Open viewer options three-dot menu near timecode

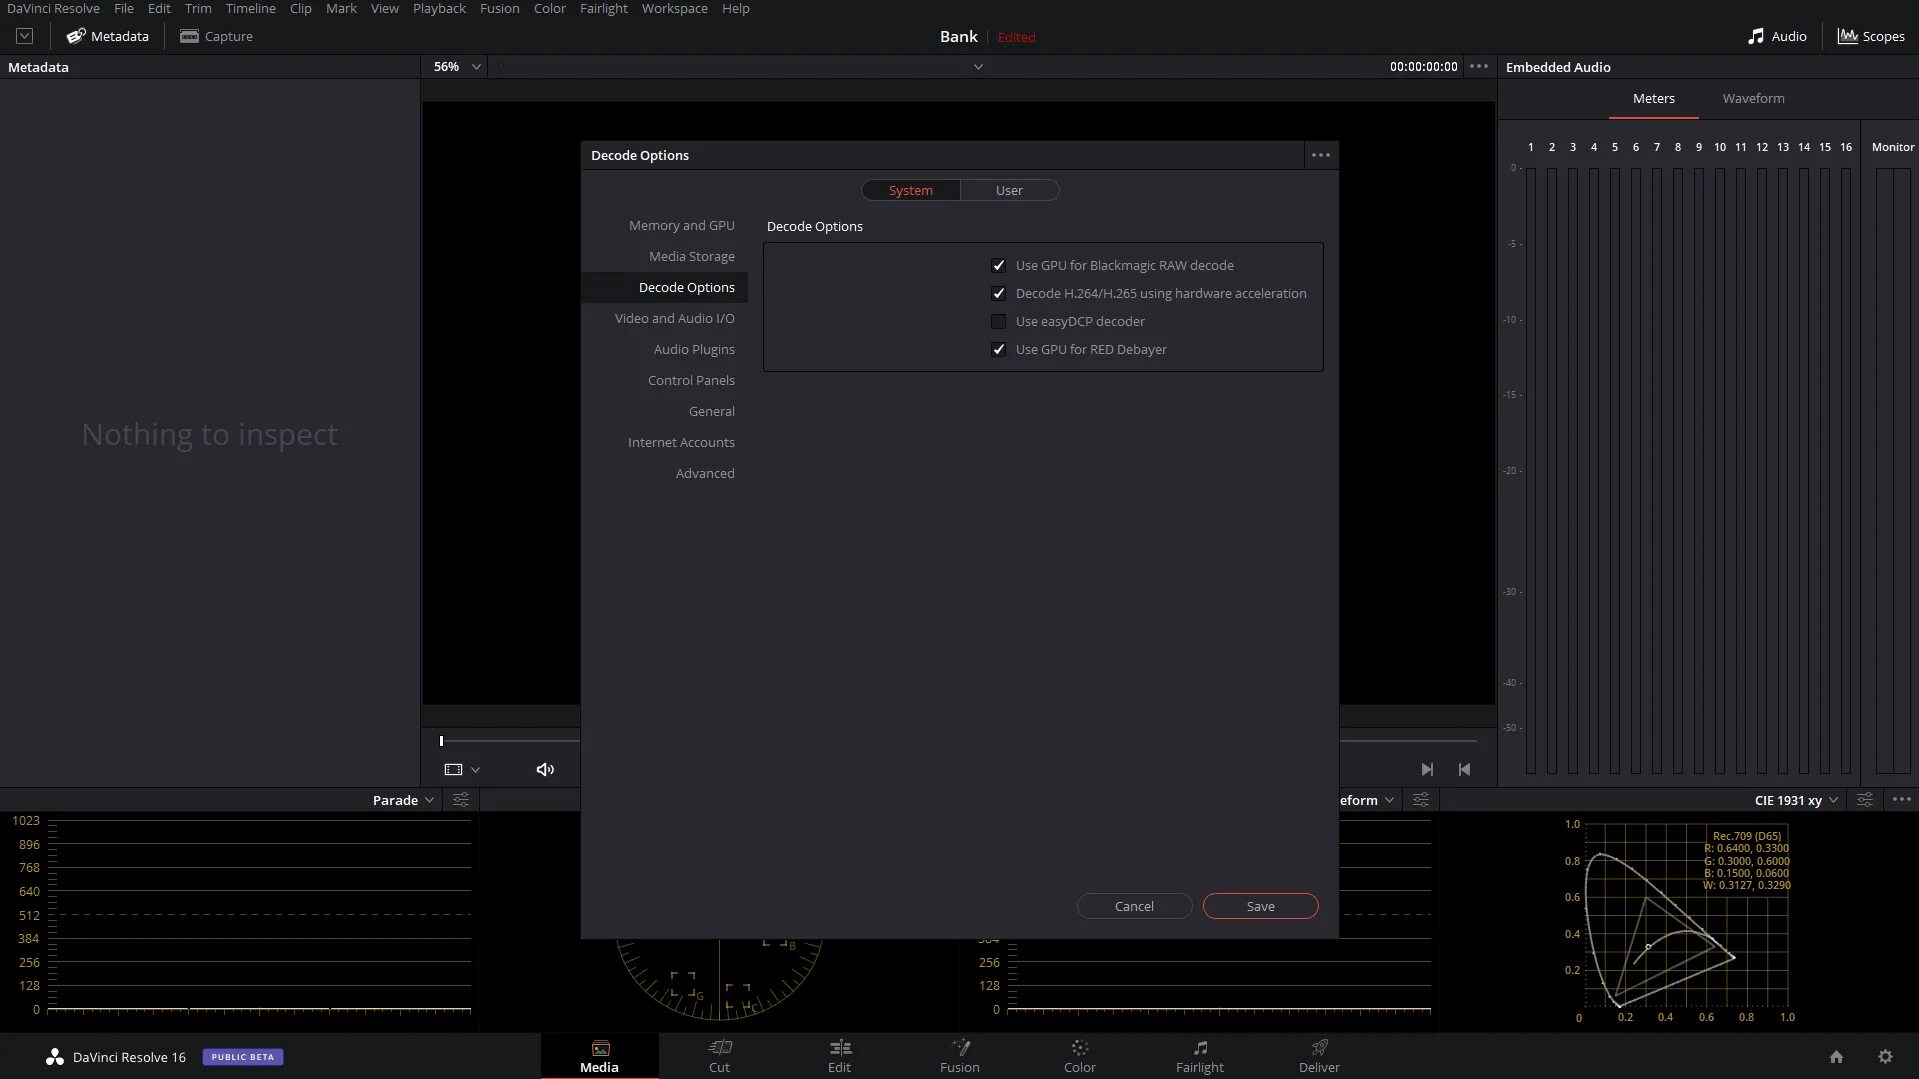pos(1479,66)
